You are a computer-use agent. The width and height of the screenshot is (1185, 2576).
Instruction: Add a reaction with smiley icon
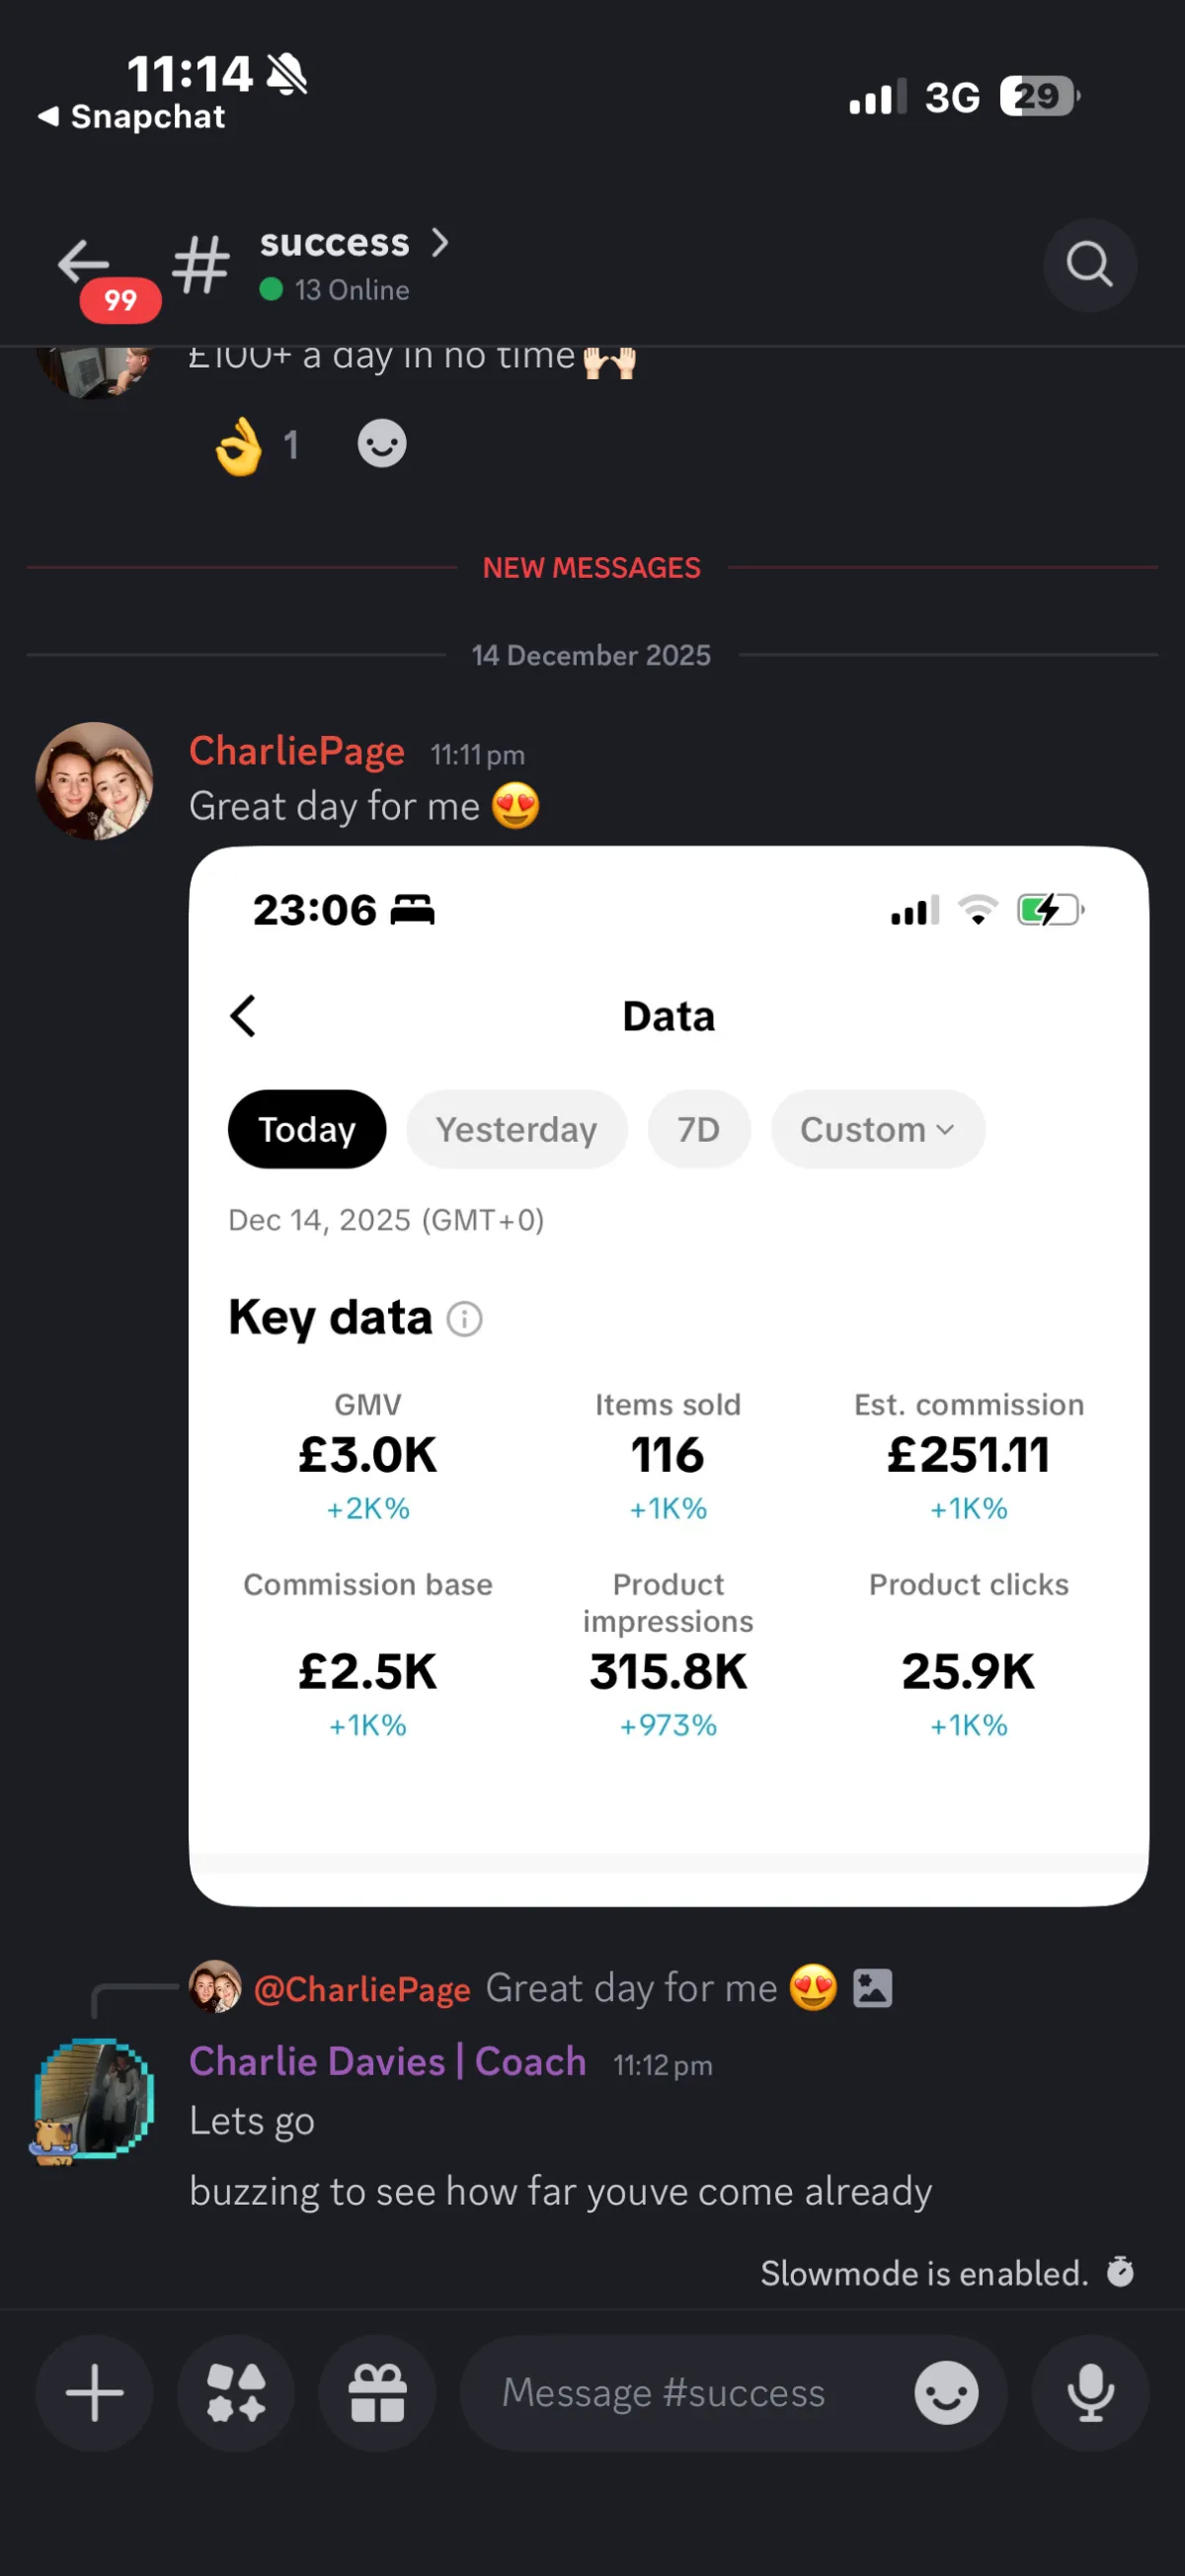pos(382,443)
